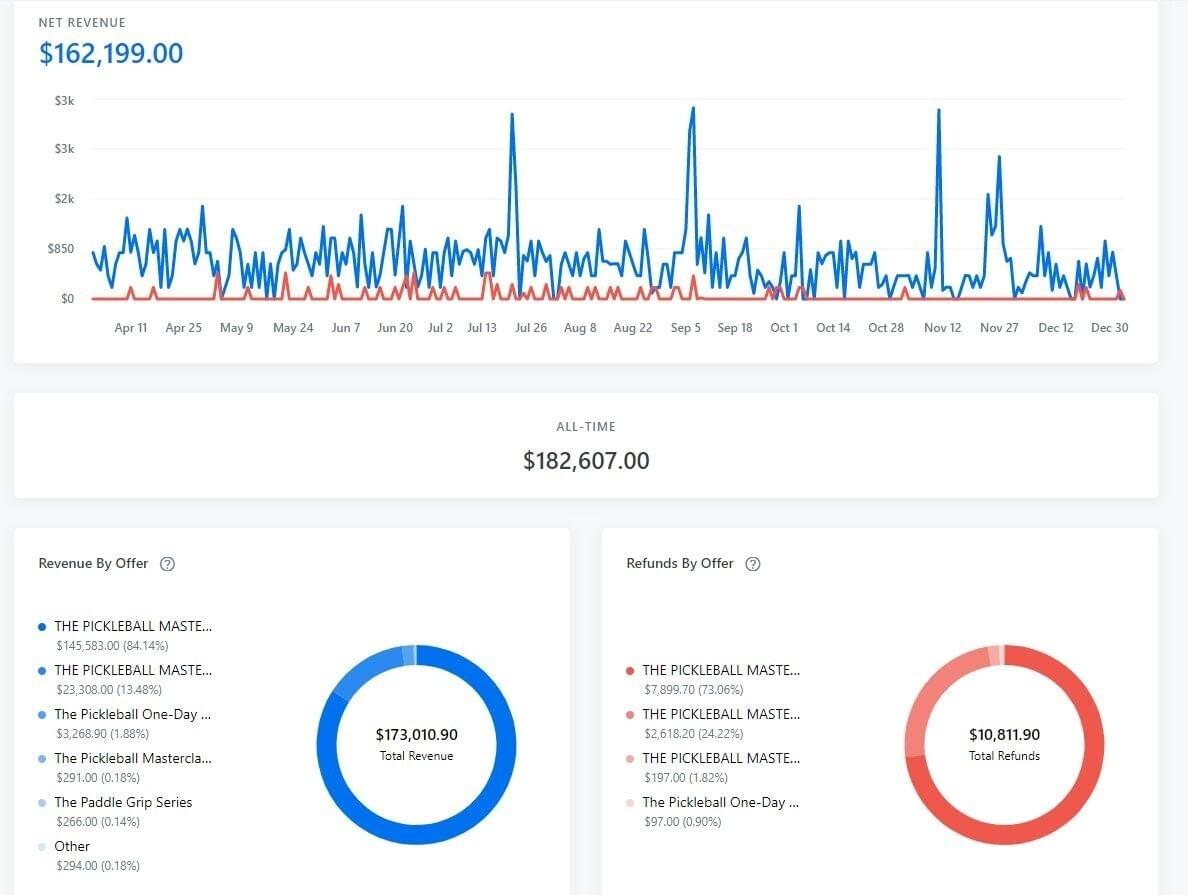Select The Pickleball One-Day $97.00 refund entry
Viewport: 1188px width, 895px height.
(720, 803)
